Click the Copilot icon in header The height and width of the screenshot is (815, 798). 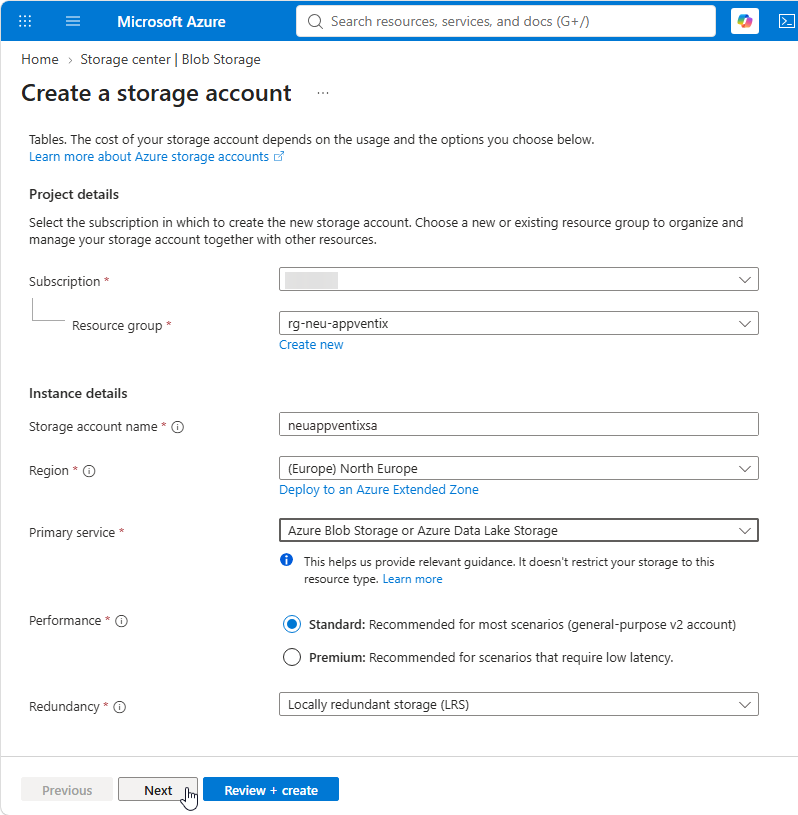pos(744,21)
